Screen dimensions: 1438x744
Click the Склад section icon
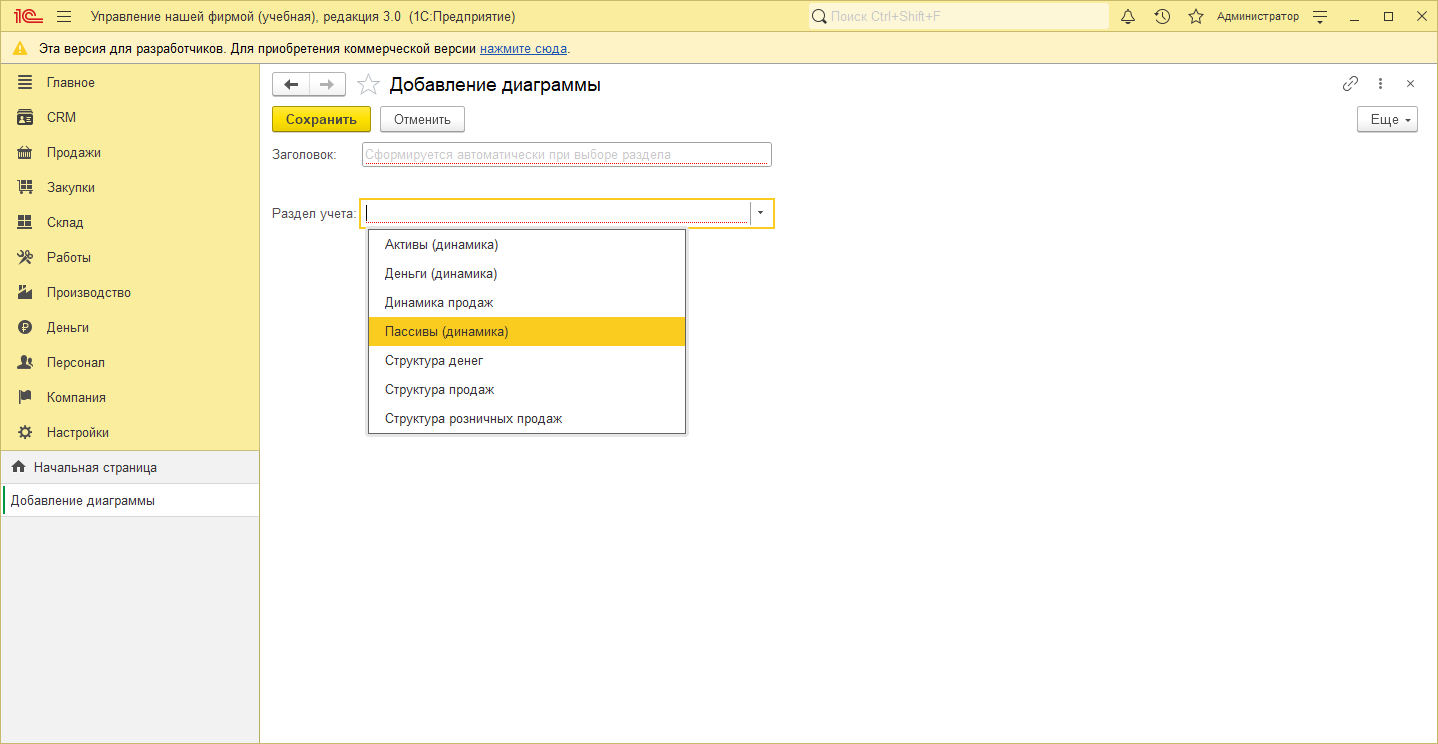click(x=25, y=222)
